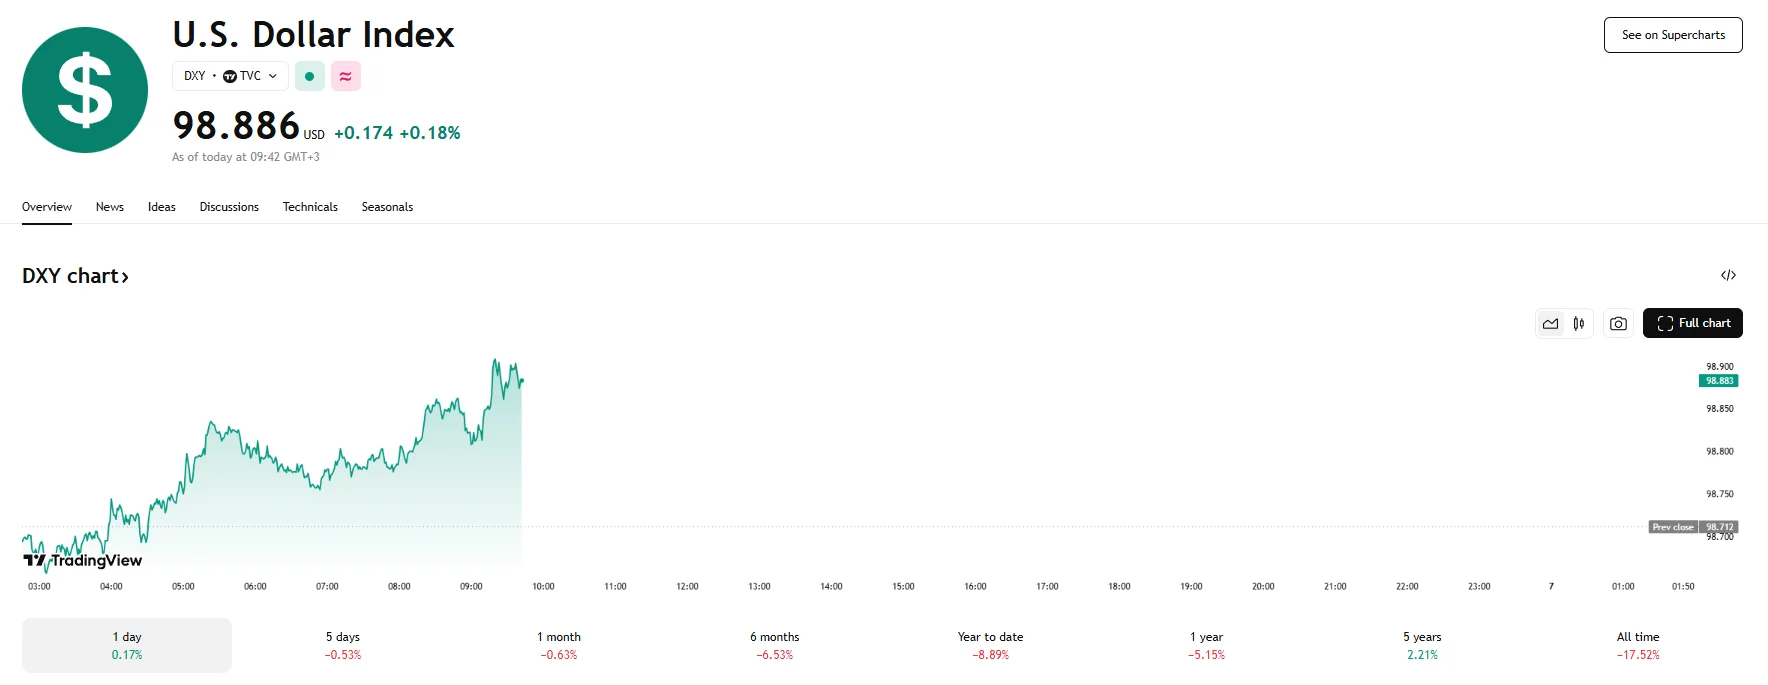Open the DXY TVC symbol source dropdown
The height and width of the screenshot is (685, 1768).
point(230,76)
